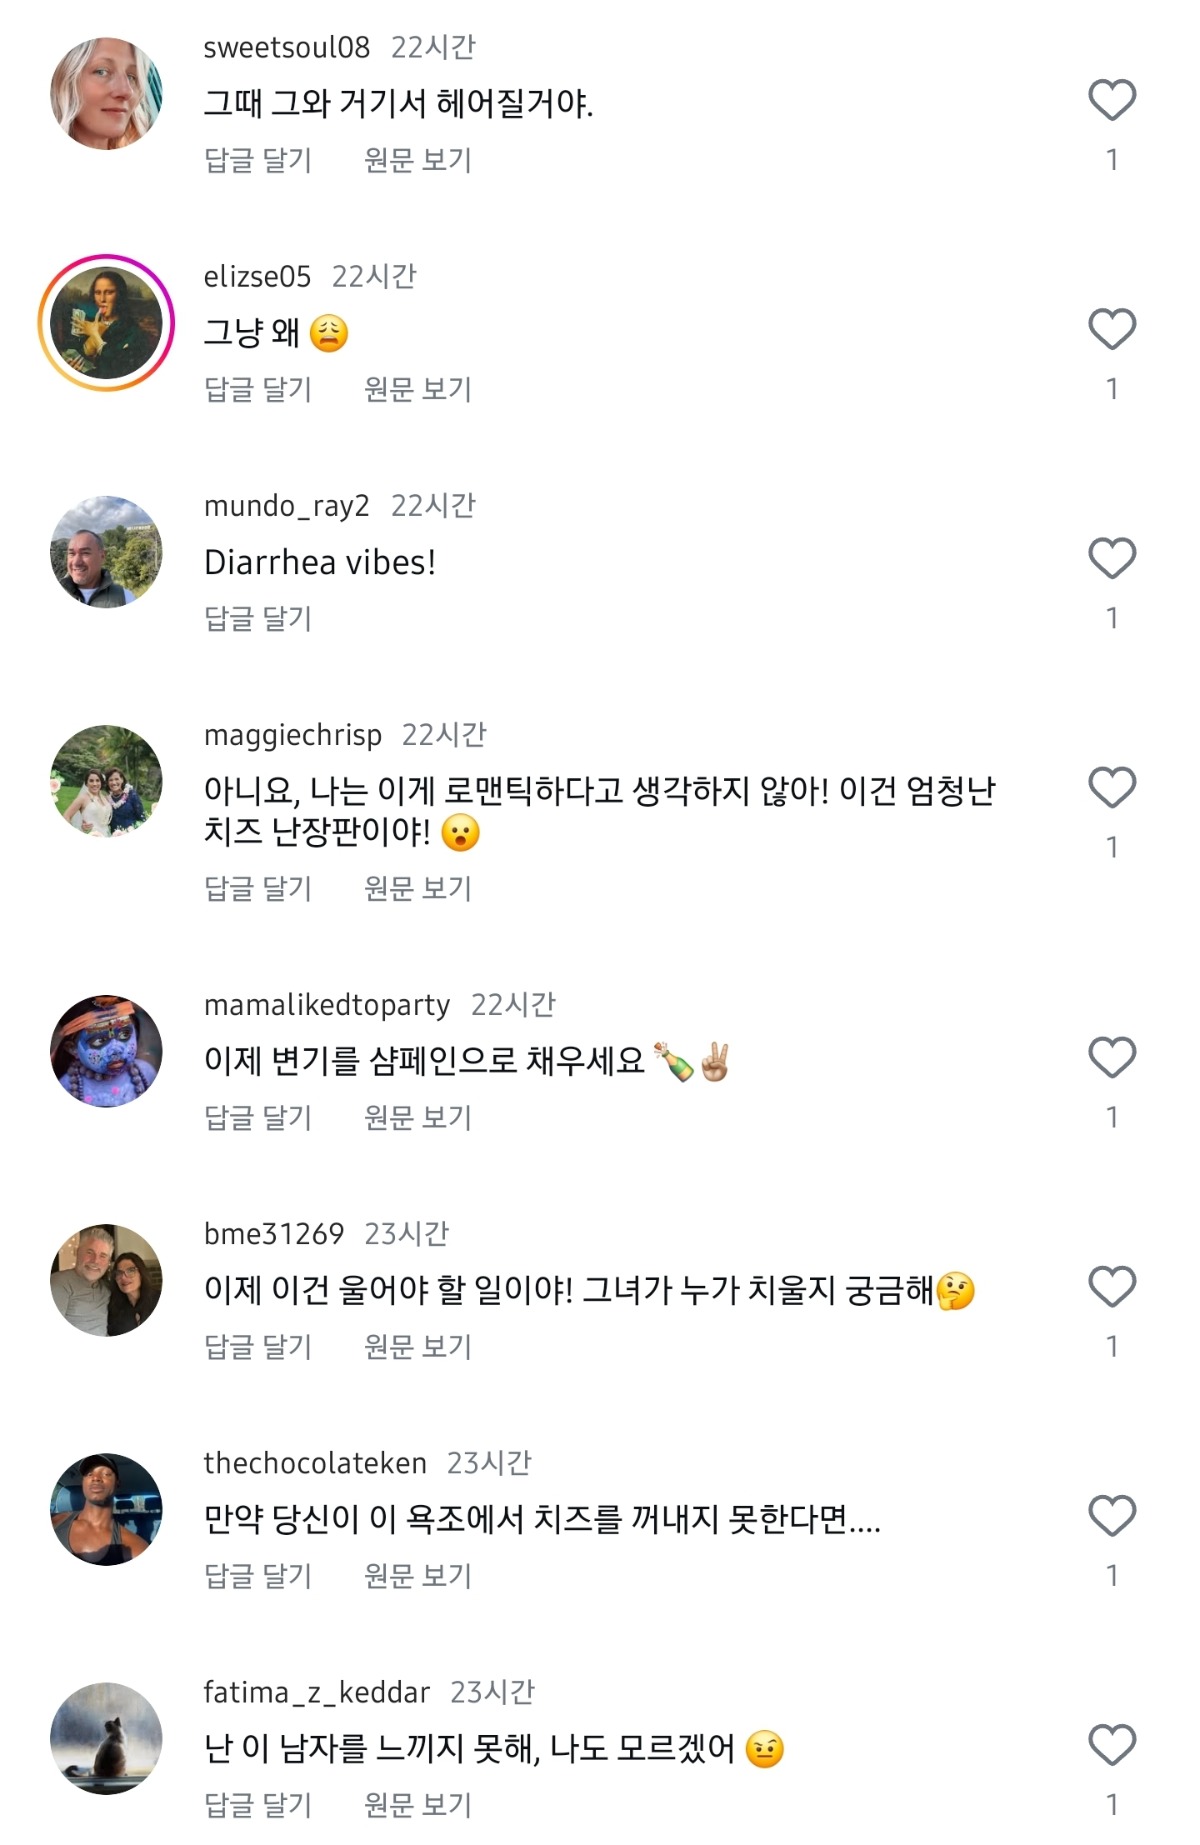
Task: Like mamalikedtoparty's champagne comment
Action: (1112, 1058)
